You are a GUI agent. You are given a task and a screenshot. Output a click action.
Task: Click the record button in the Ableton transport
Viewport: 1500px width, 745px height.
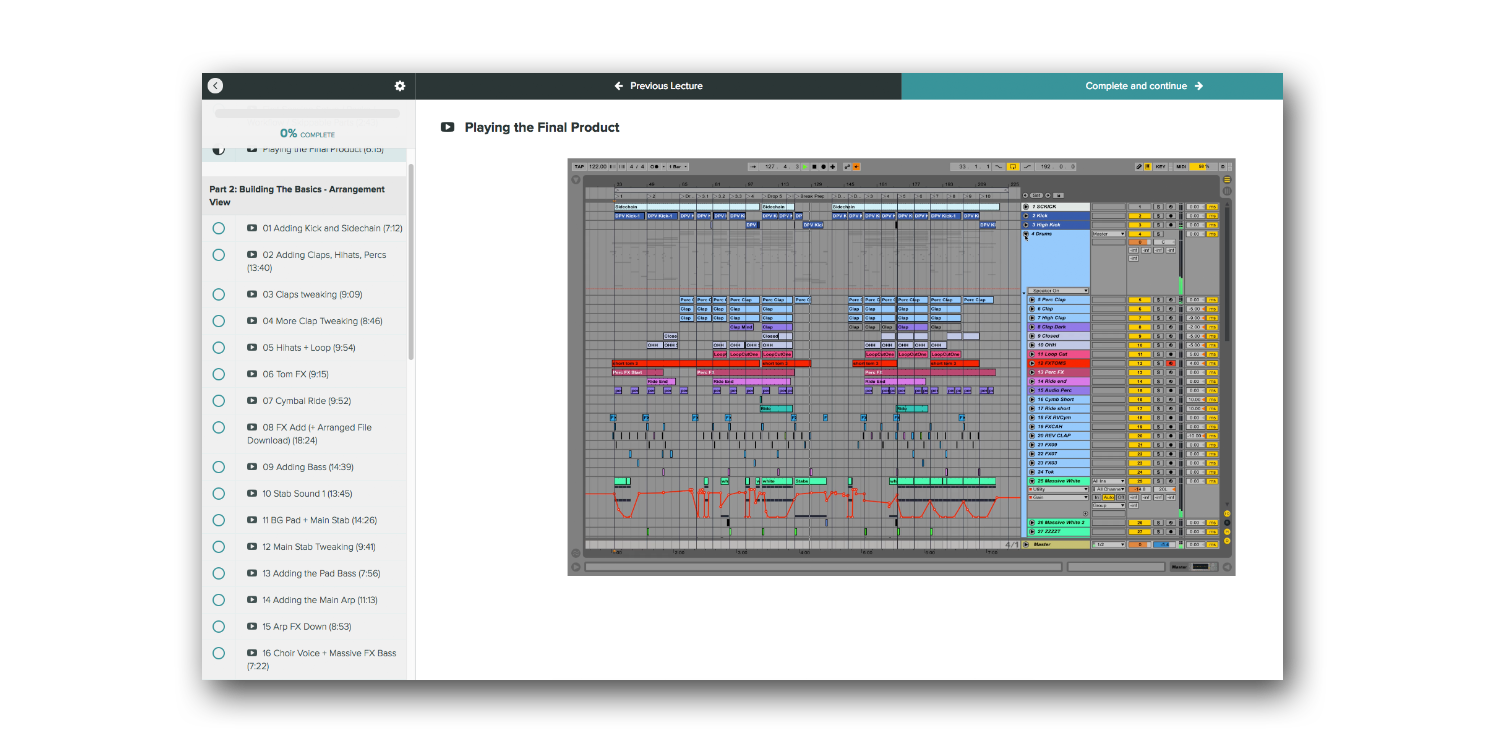pos(823,166)
